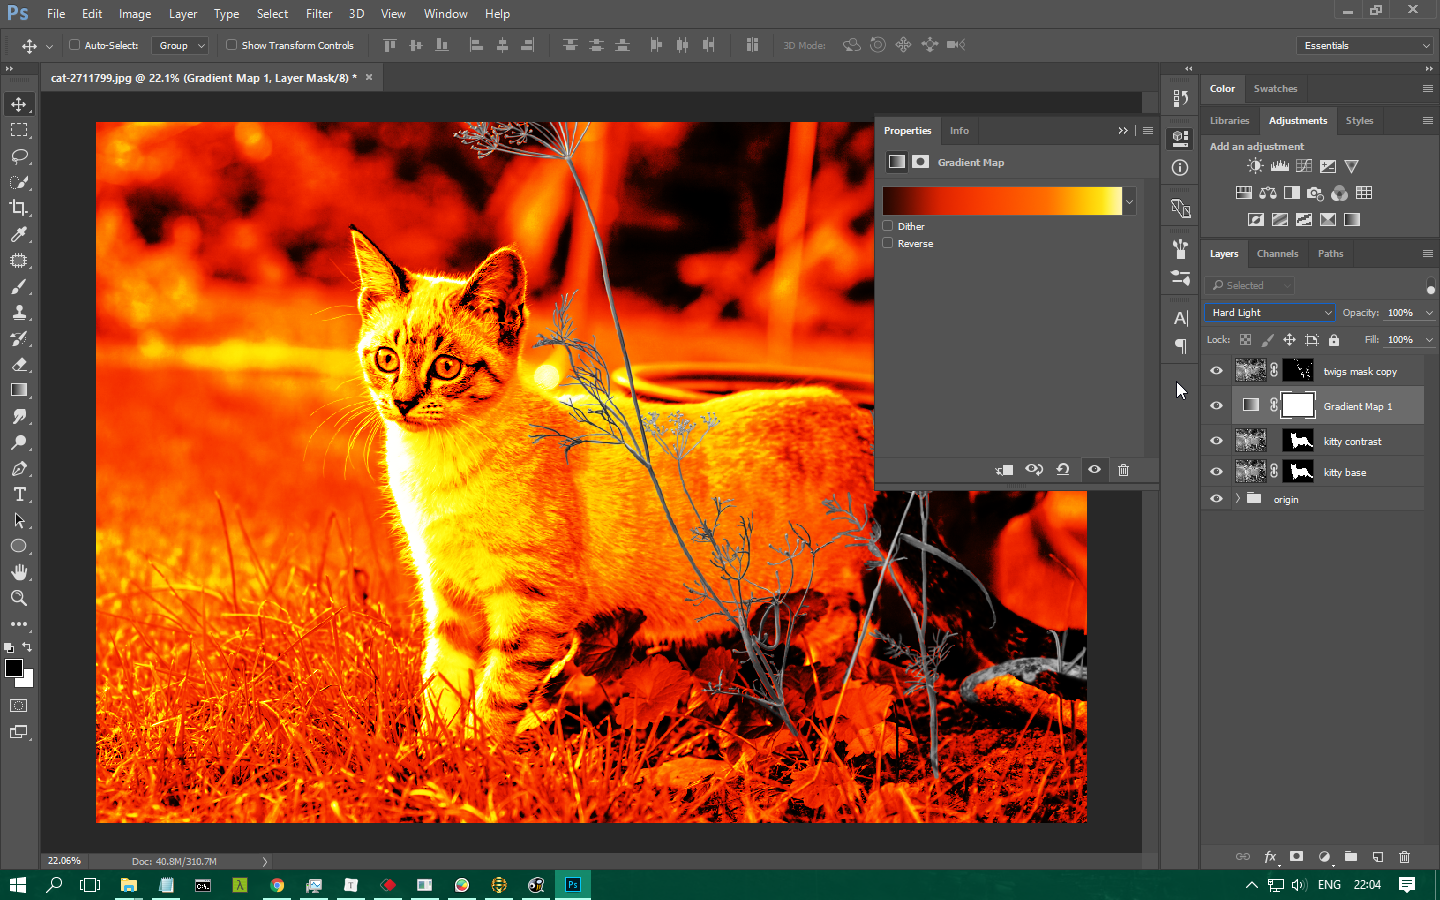The image size is (1440, 900).
Task: Select the Quick Selection tool
Action: click(x=19, y=182)
